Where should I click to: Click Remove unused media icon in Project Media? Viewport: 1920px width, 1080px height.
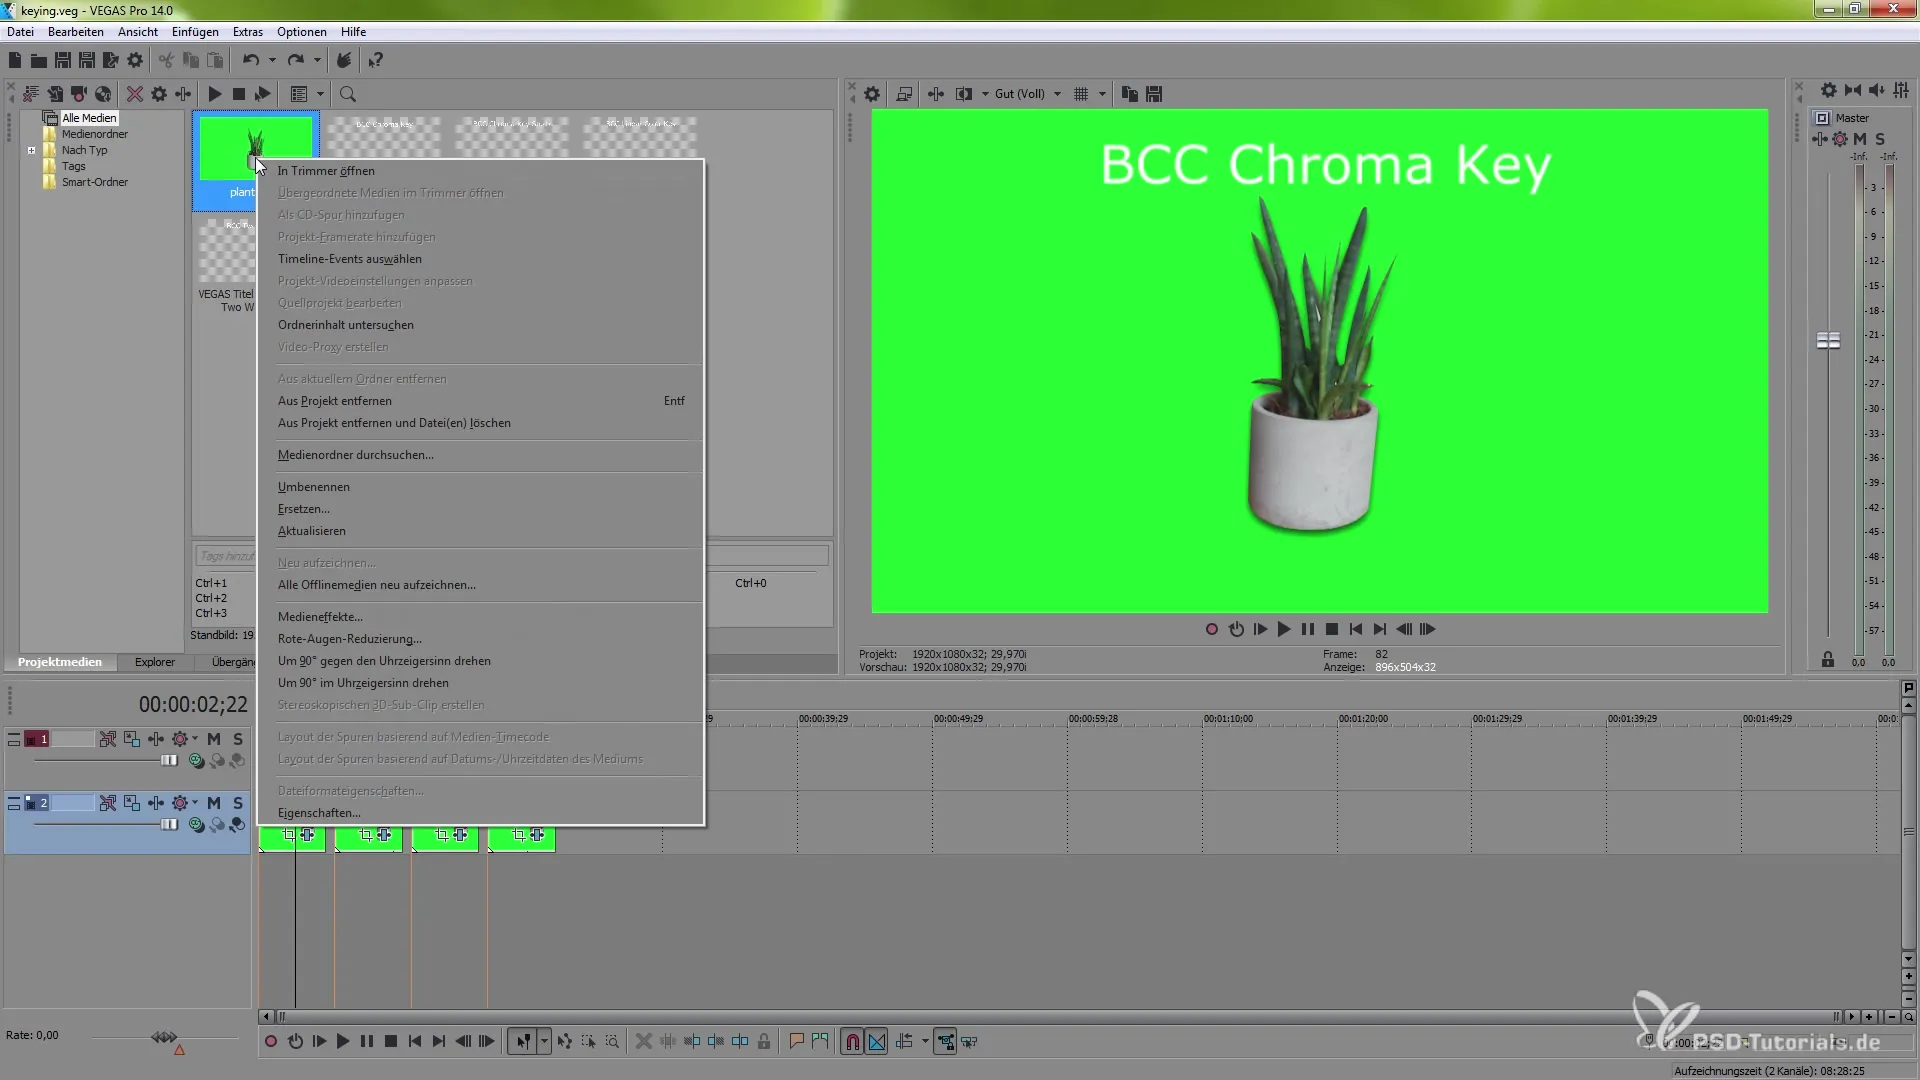pos(31,94)
